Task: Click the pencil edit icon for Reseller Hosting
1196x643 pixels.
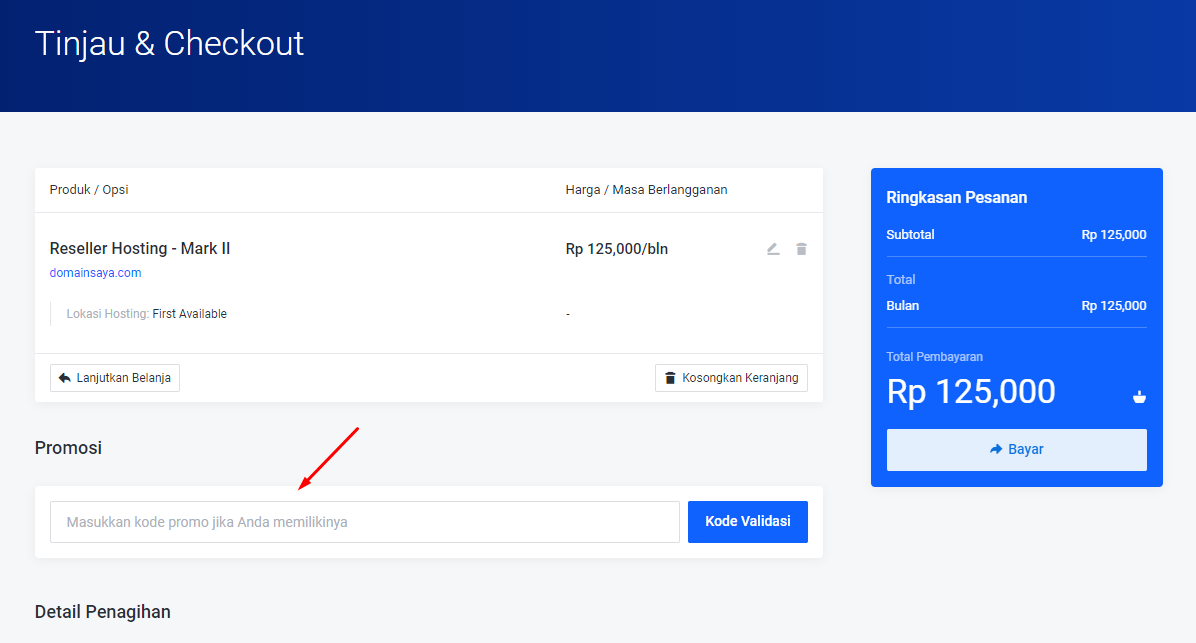Action: pos(773,249)
